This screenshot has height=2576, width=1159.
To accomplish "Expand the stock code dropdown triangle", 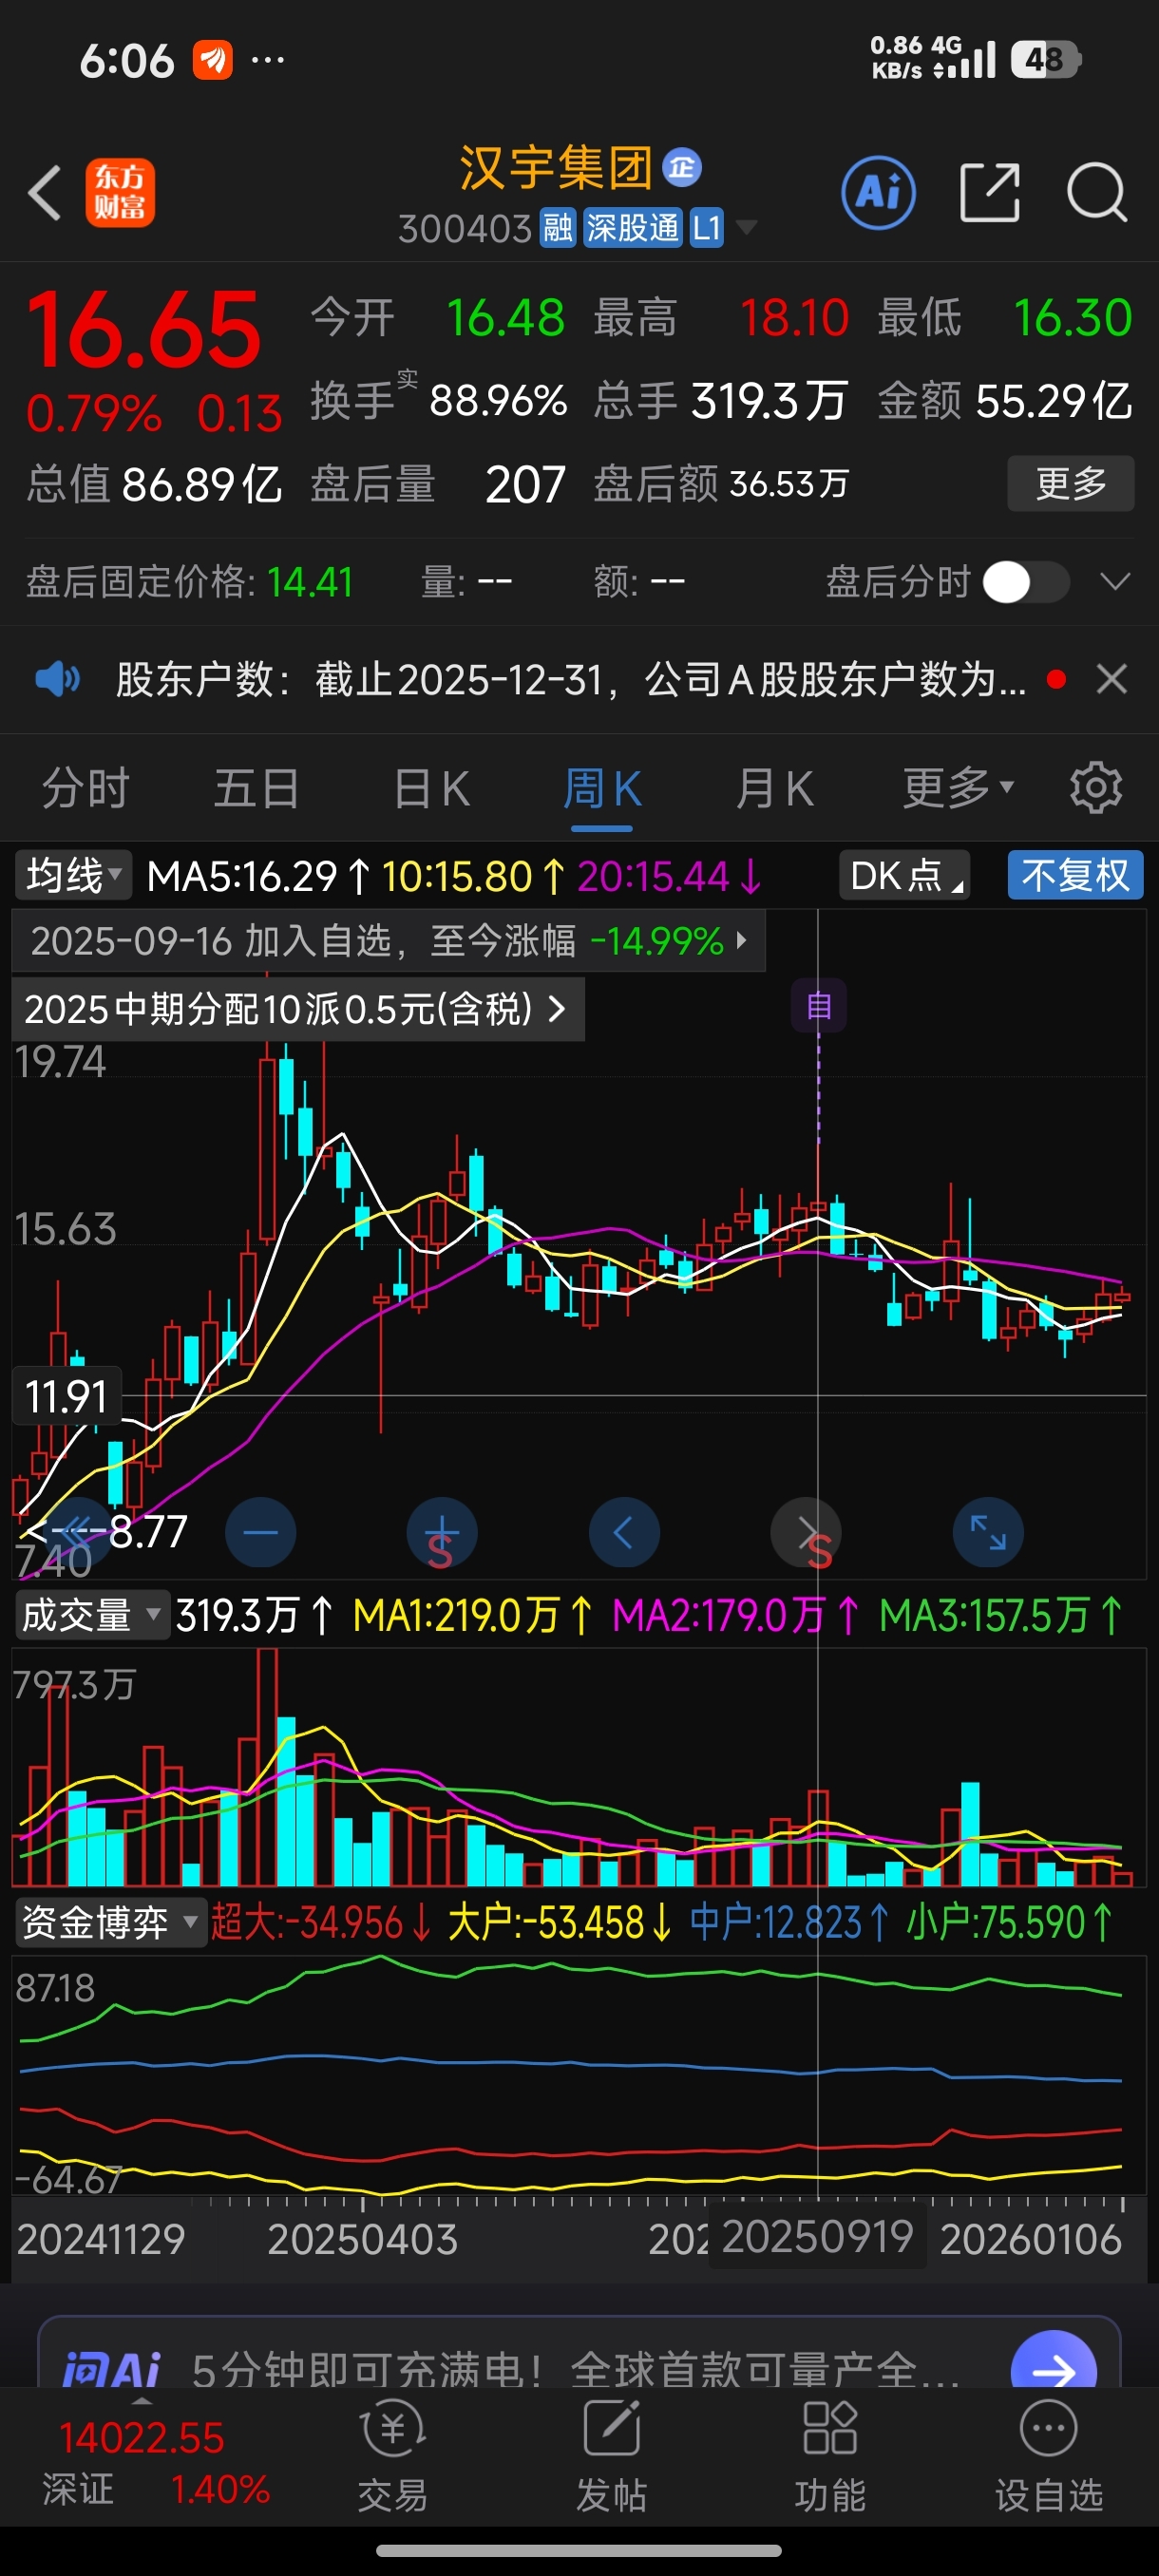I will pyautogui.click(x=745, y=228).
